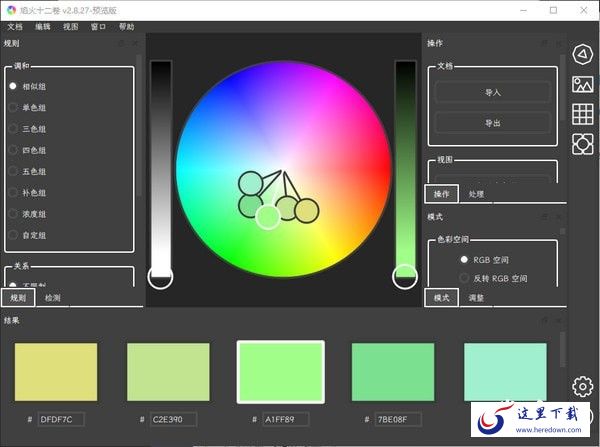
Task: Open the 帮助 menu
Action: (x=126, y=27)
